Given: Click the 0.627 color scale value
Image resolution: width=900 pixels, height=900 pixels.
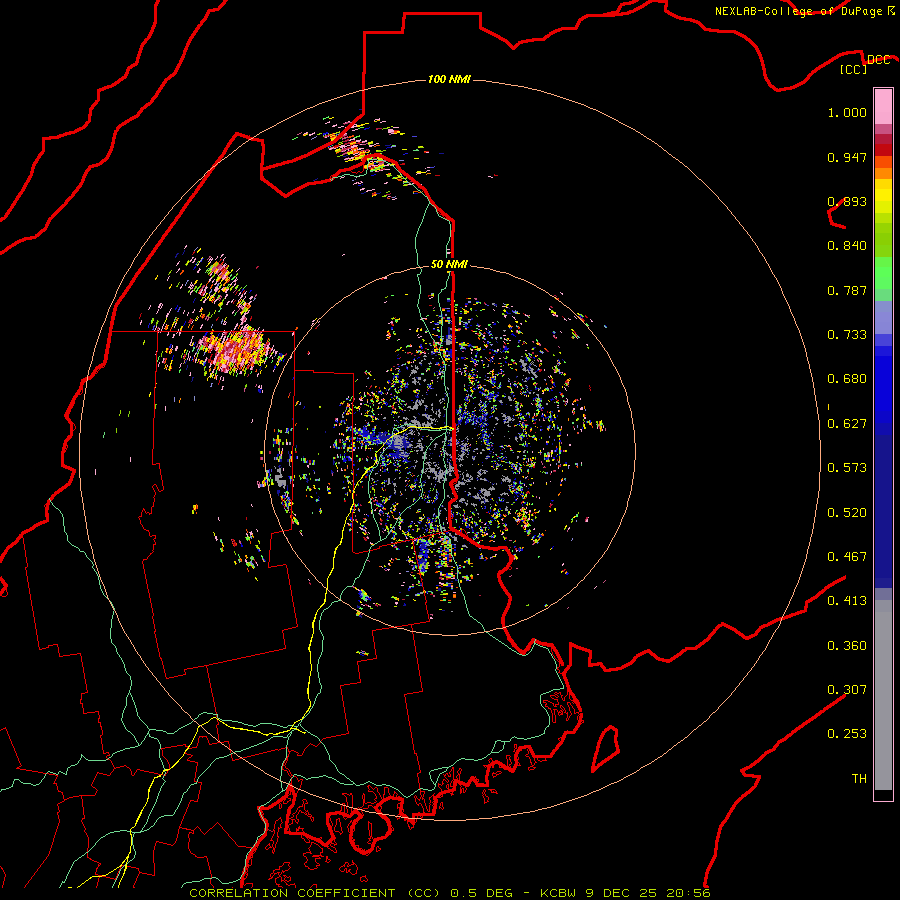Looking at the screenshot, I should 847,424.
